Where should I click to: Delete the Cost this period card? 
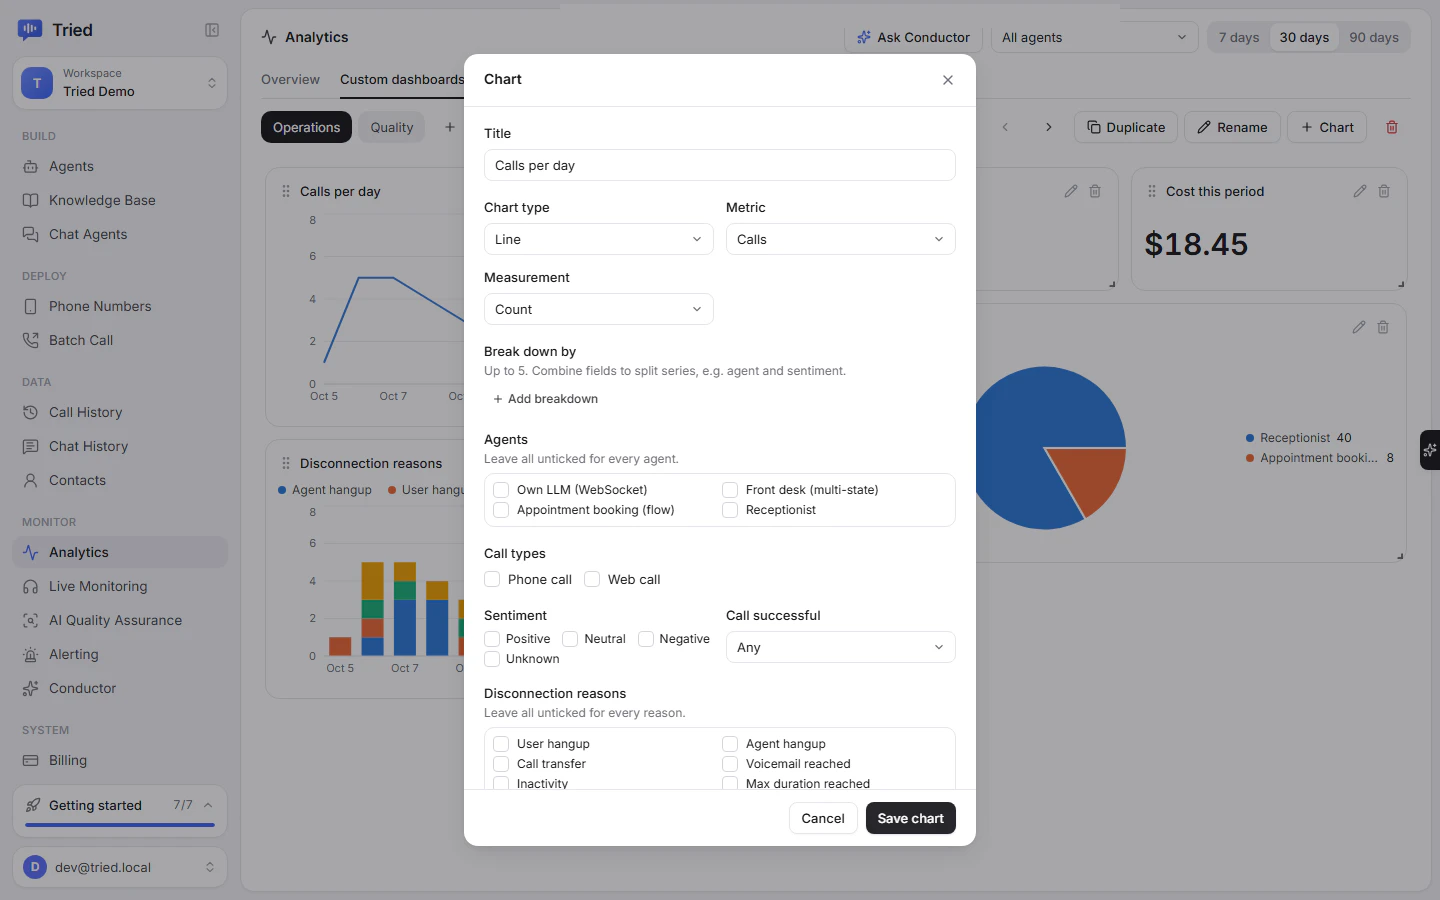tap(1384, 191)
